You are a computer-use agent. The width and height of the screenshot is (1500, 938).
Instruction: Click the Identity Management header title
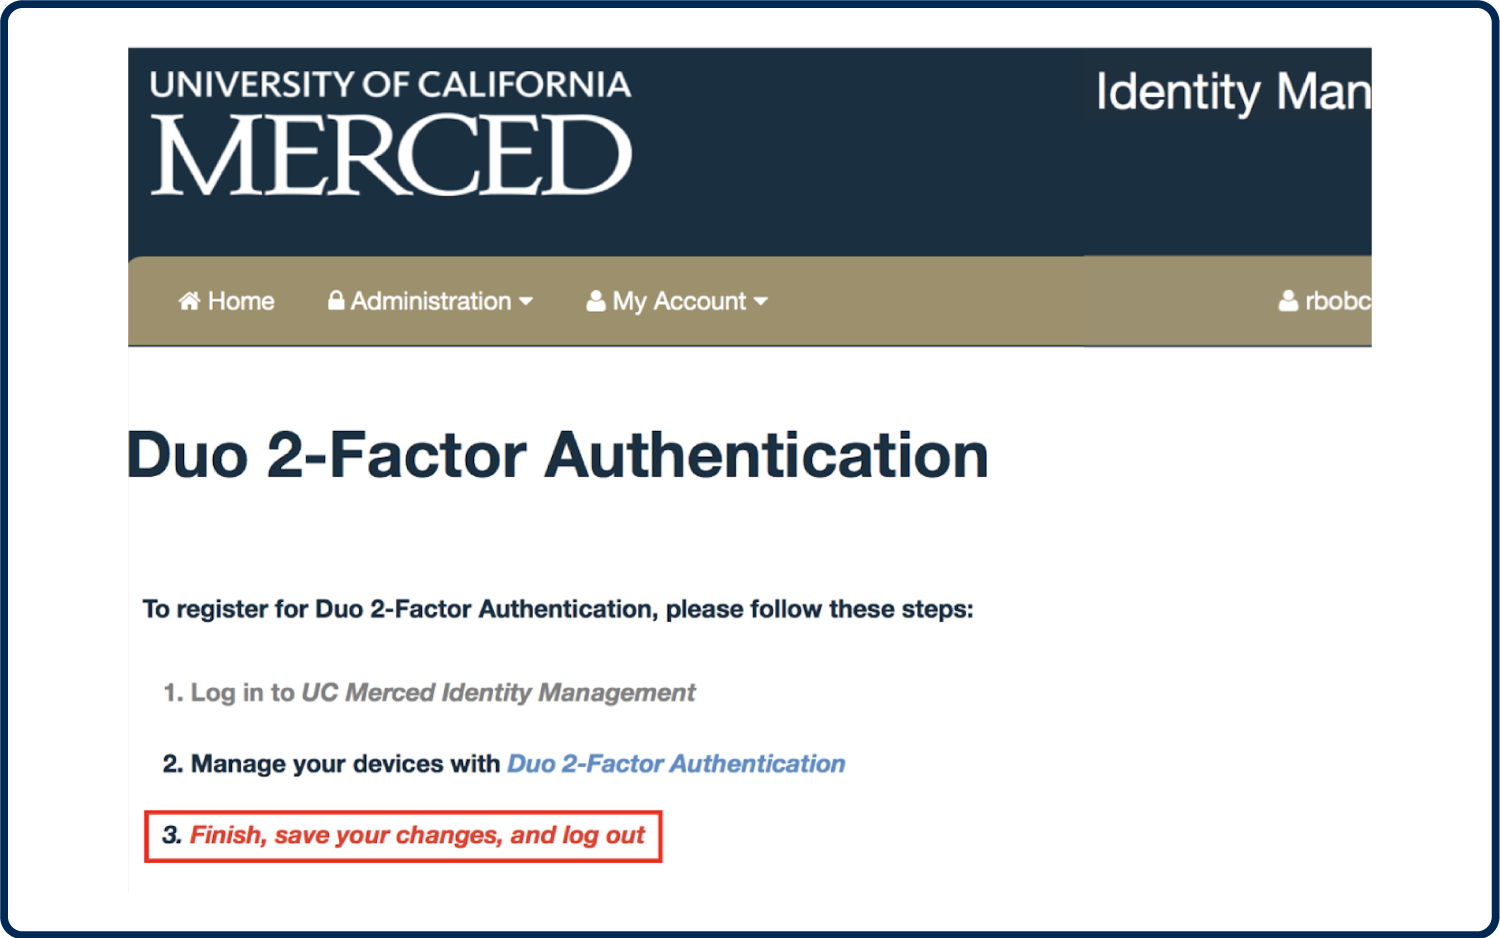pyautogui.click(x=1233, y=93)
